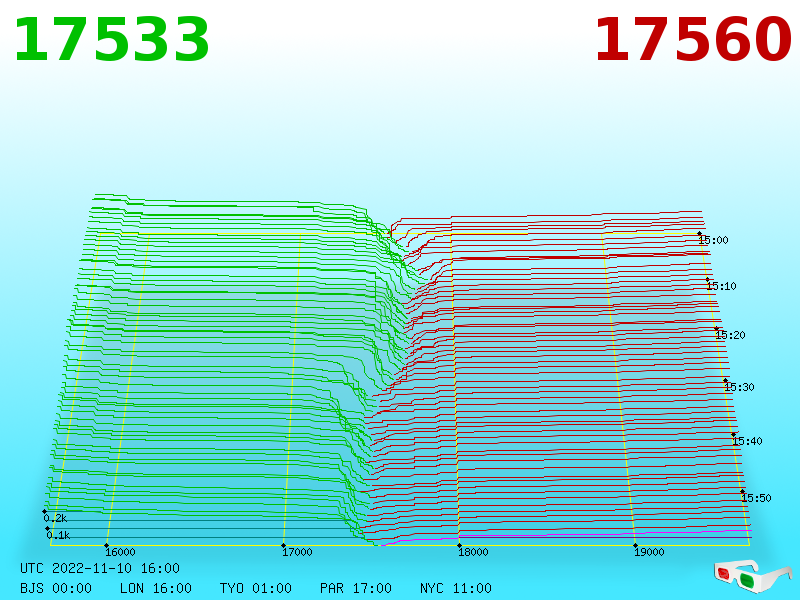Image resolution: width=800 pixels, height=600 pixels.
Task: Click the 15:00 time axis marker
Action: coord(713,240)
